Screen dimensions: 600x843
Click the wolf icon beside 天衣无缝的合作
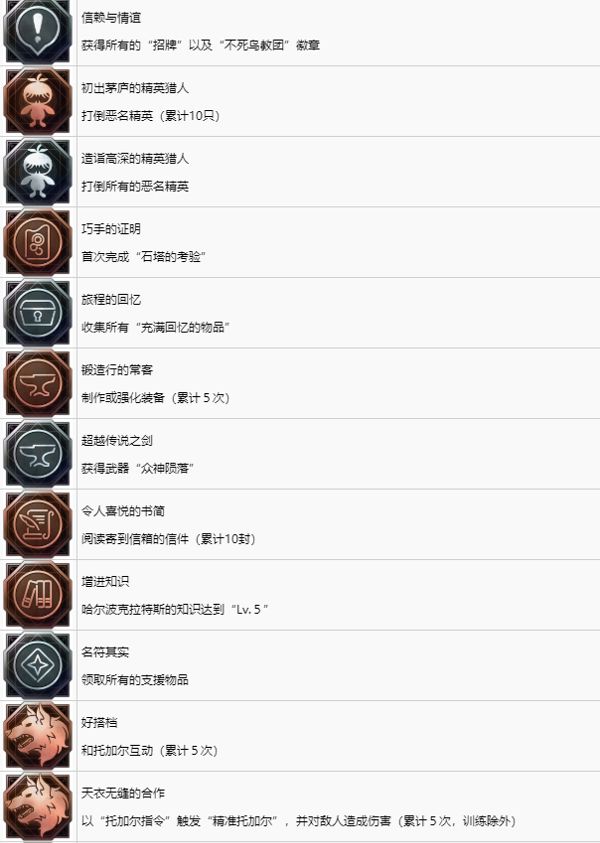pyautogui.click(x=38, y=806)
